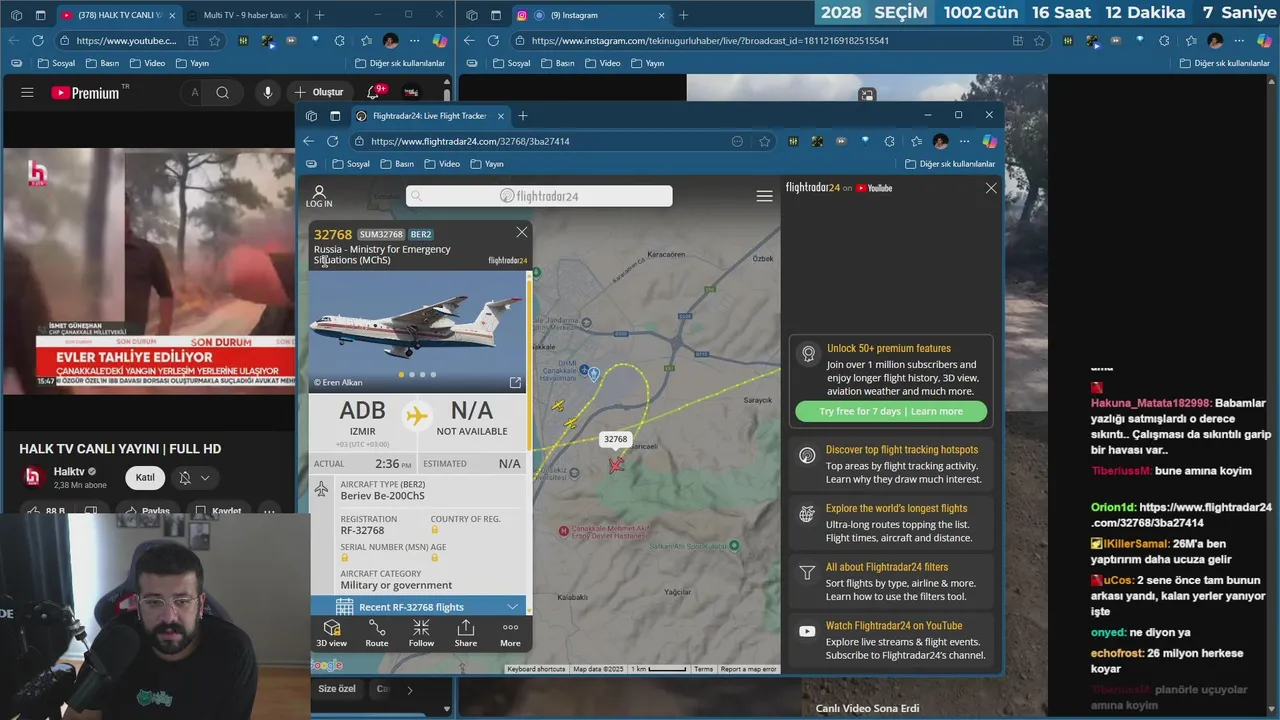Share this Flightradar24 flight
The width and height of the screenshot is (1280, 720).
click(x=466, y=633)
